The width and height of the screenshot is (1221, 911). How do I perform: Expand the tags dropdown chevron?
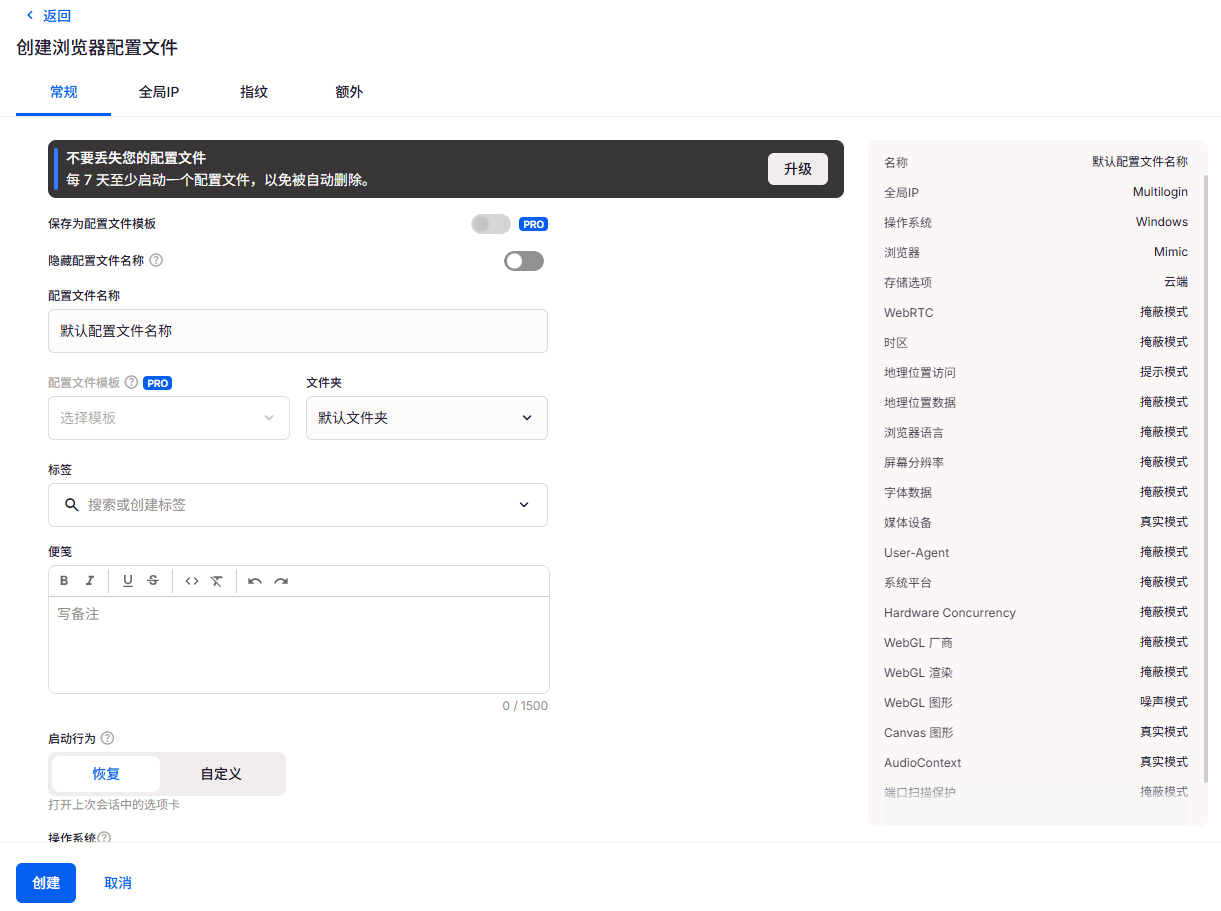point(524,505)
